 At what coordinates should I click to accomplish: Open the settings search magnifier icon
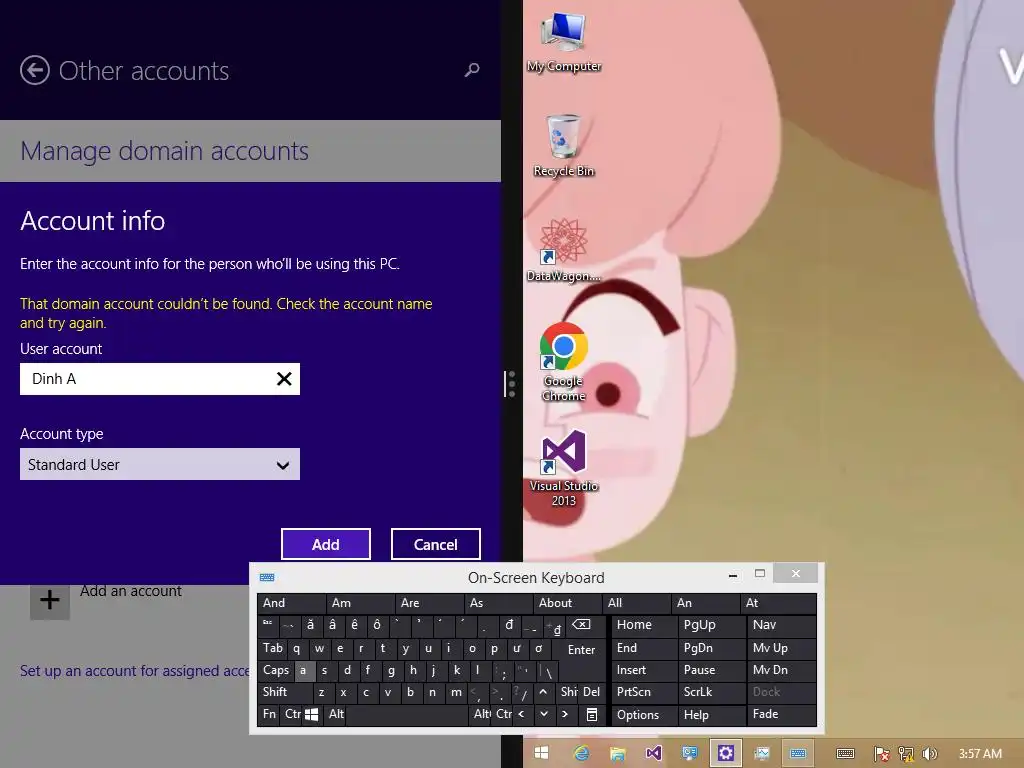click(472, 70)
